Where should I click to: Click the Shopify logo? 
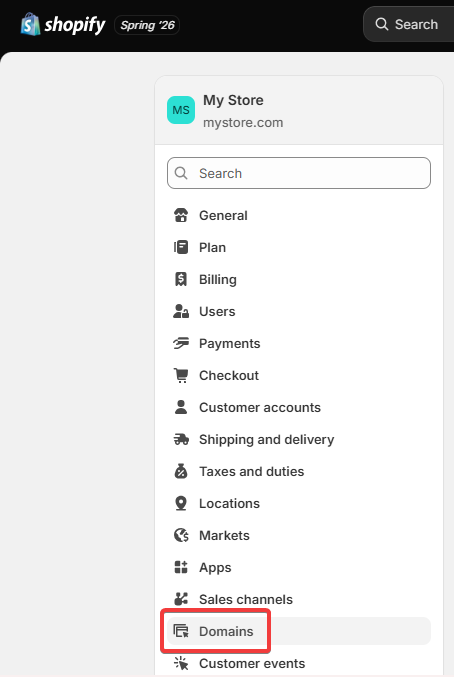(63, 25)
